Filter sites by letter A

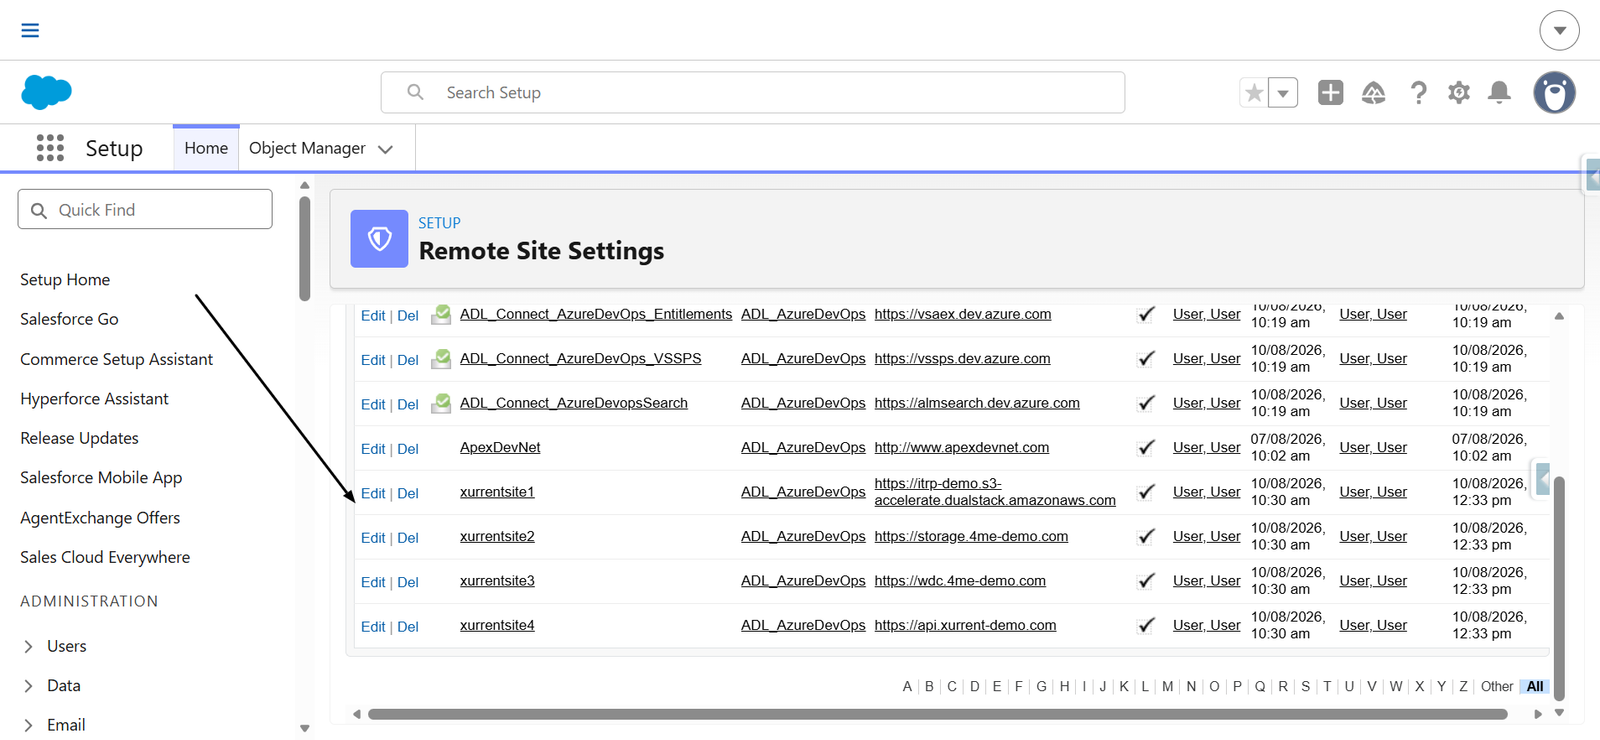tap(907, 686)
